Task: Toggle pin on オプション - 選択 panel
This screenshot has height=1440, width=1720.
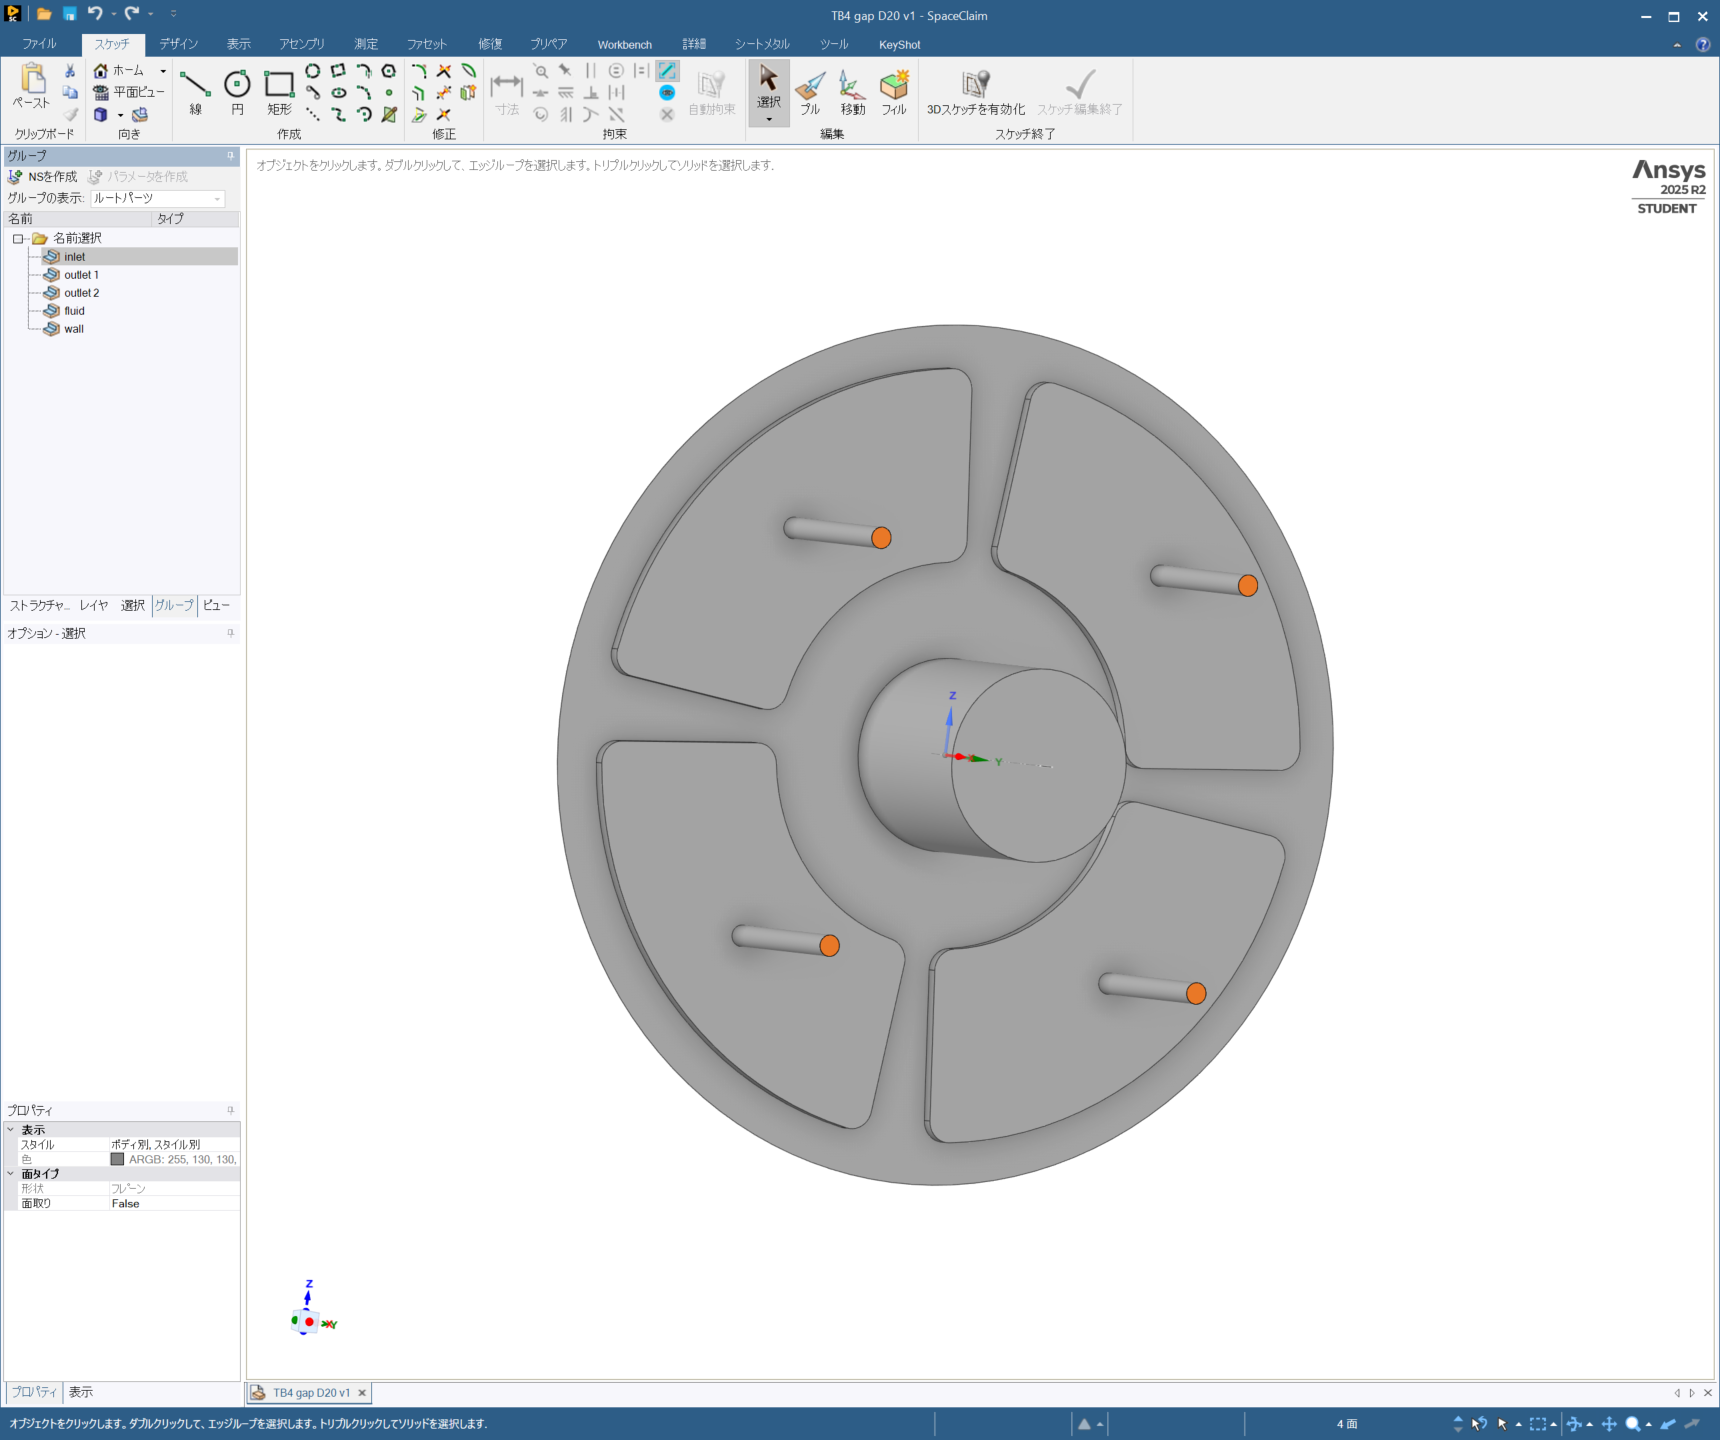Action: pyautogui.click(x=230, y=633)
